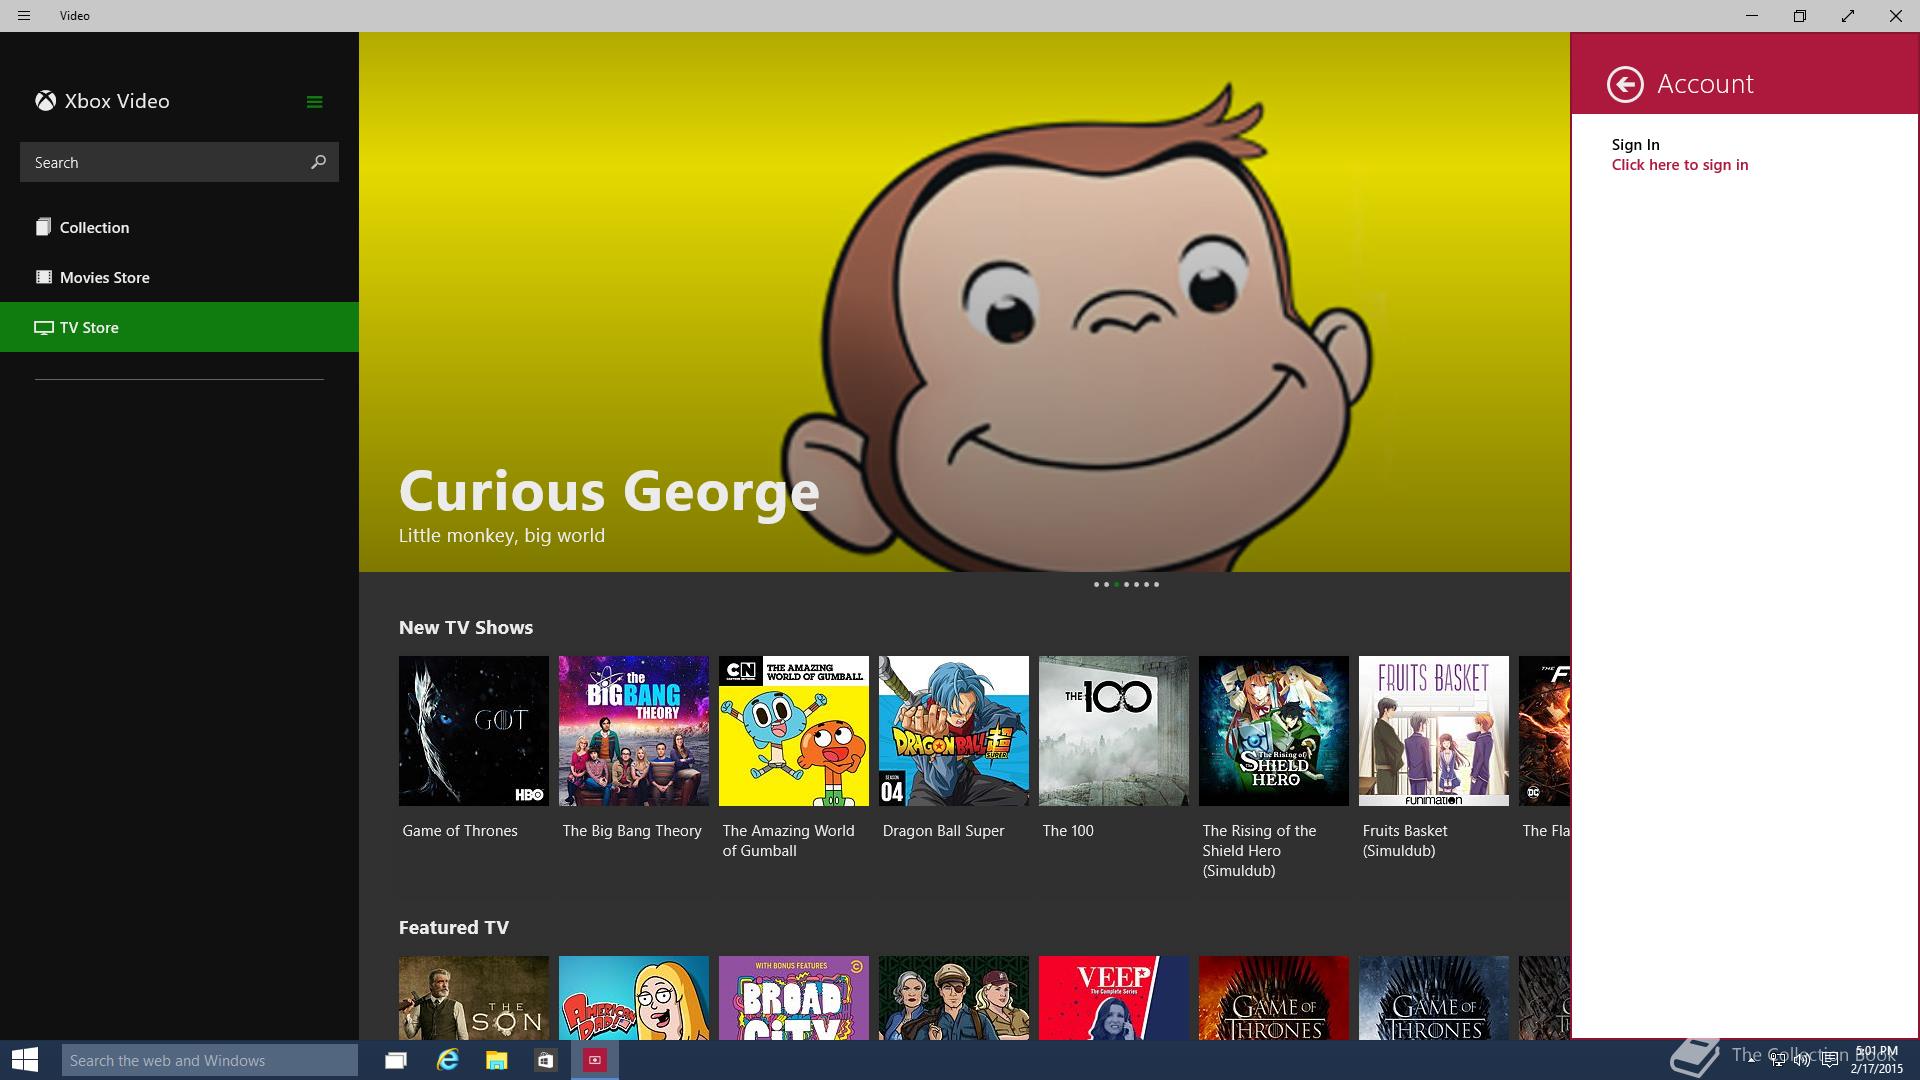The image size is (1920, 1080).
Task: Click the Curious George title text
Action: click(x=609, y=491)
